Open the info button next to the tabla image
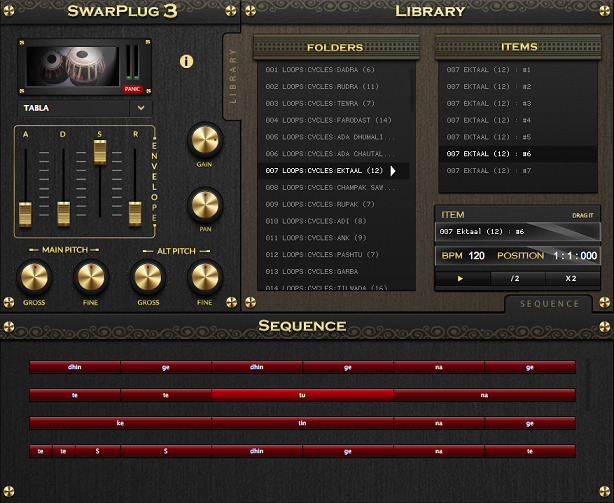This screenshot has width=614, height=503. [186, 61]
